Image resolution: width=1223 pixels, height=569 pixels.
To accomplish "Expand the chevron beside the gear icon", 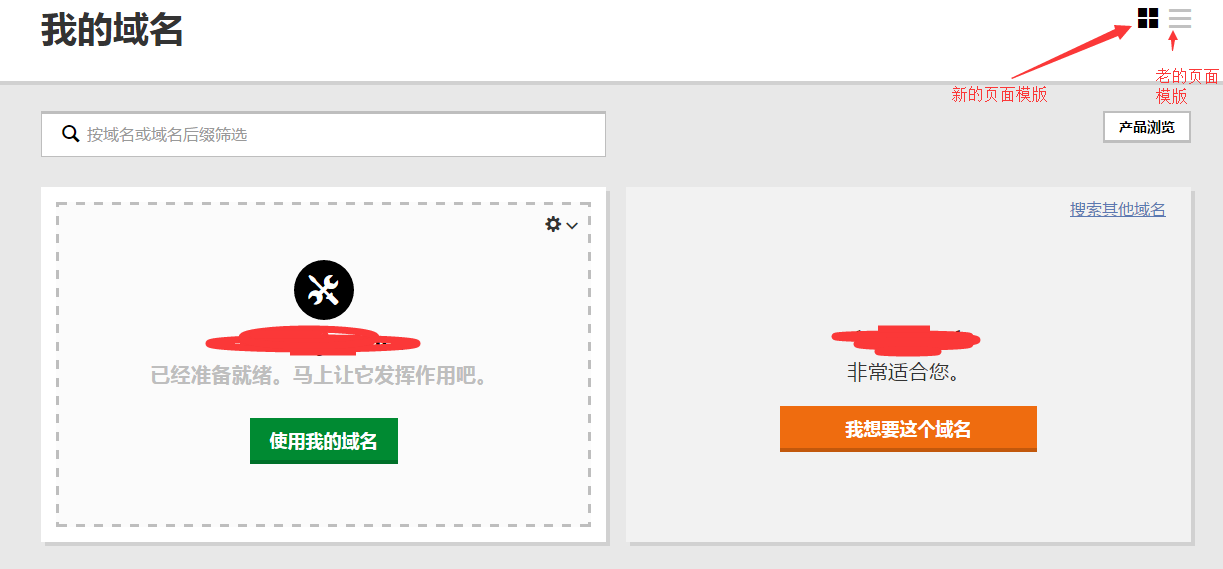I will point(572,226).
